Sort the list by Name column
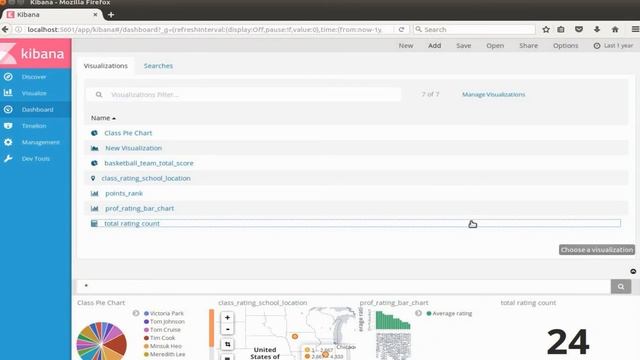The width and height of the screenshot is (640, 360). click(103, 118)
